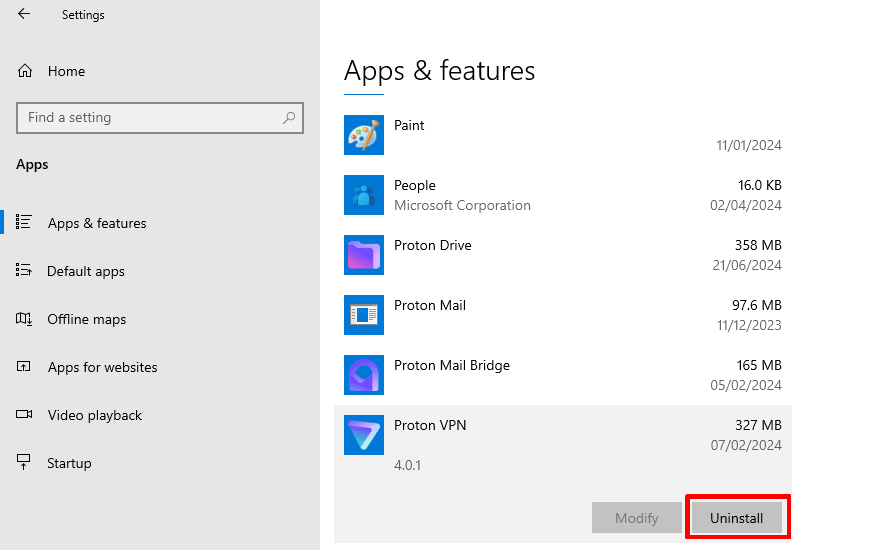Focus the Find a setting search field
884x550 pixels.
(x=160, y=118)
